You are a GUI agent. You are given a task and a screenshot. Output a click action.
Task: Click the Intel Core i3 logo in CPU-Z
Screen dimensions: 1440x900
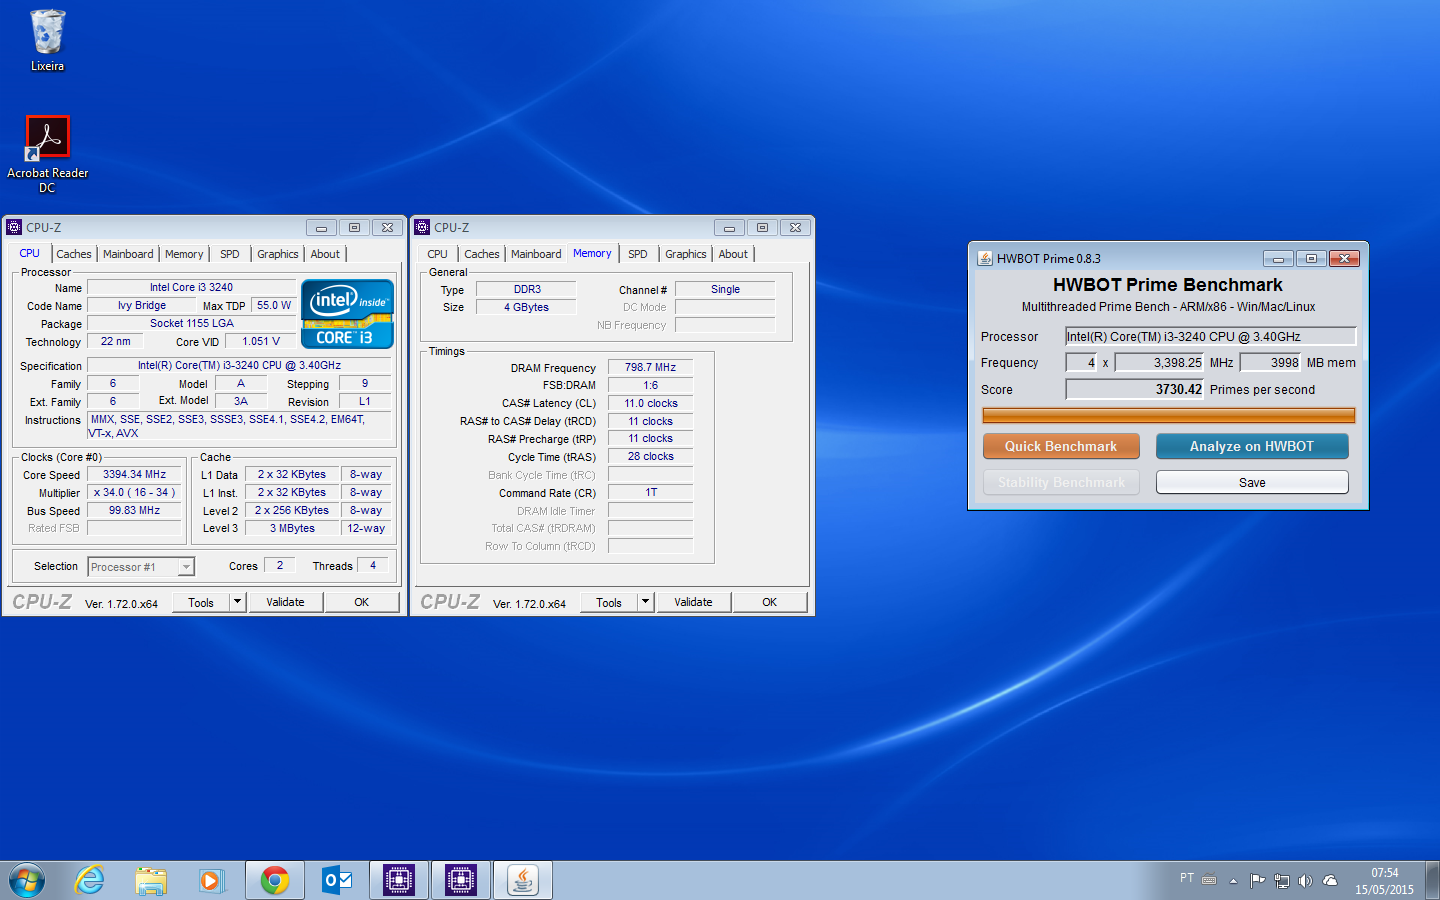click(347, 314)
